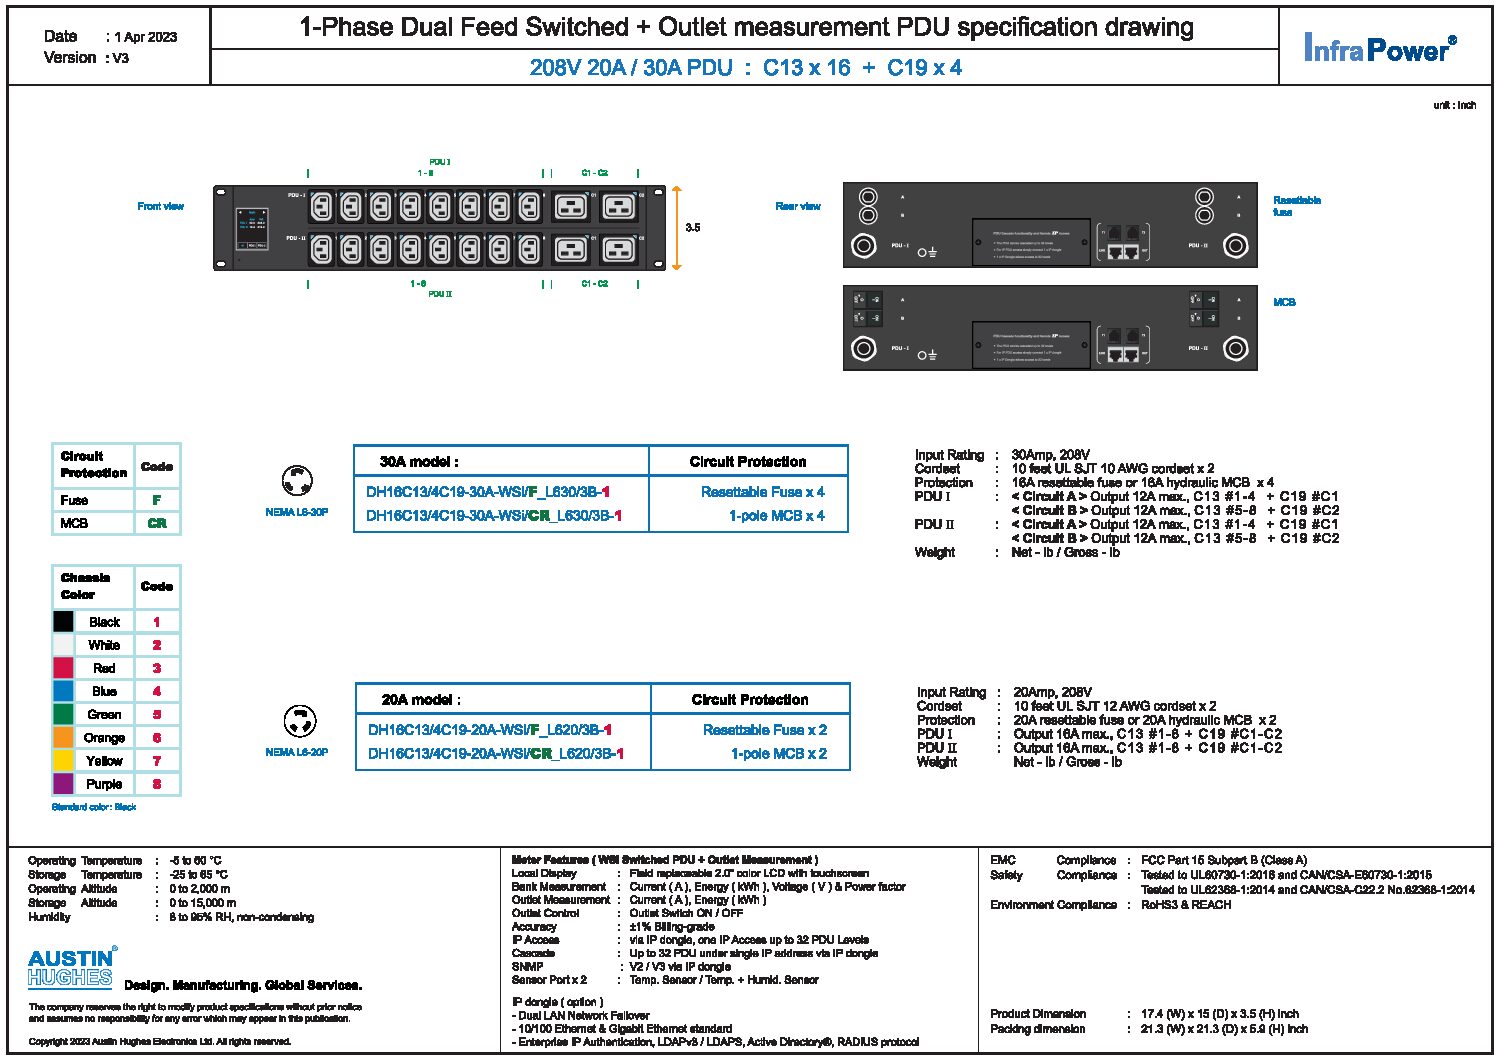Click the NEMA L6-30P plug icon
The image size is (1497, 1058).
[x=296, y=481]
